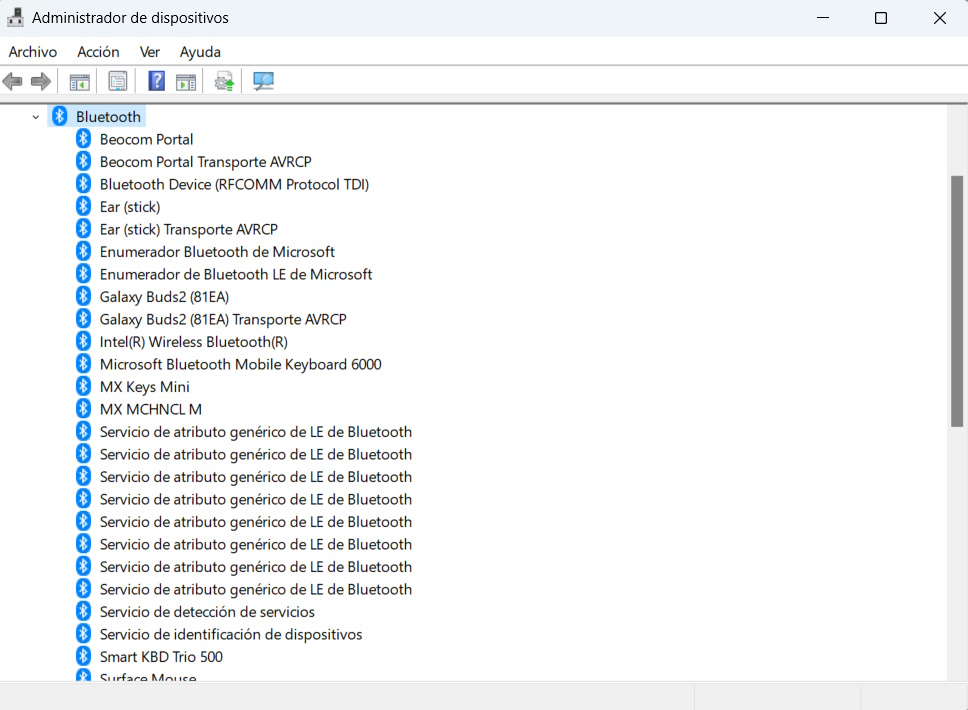Click the Back arrow in the toolbar

[12, 81]
